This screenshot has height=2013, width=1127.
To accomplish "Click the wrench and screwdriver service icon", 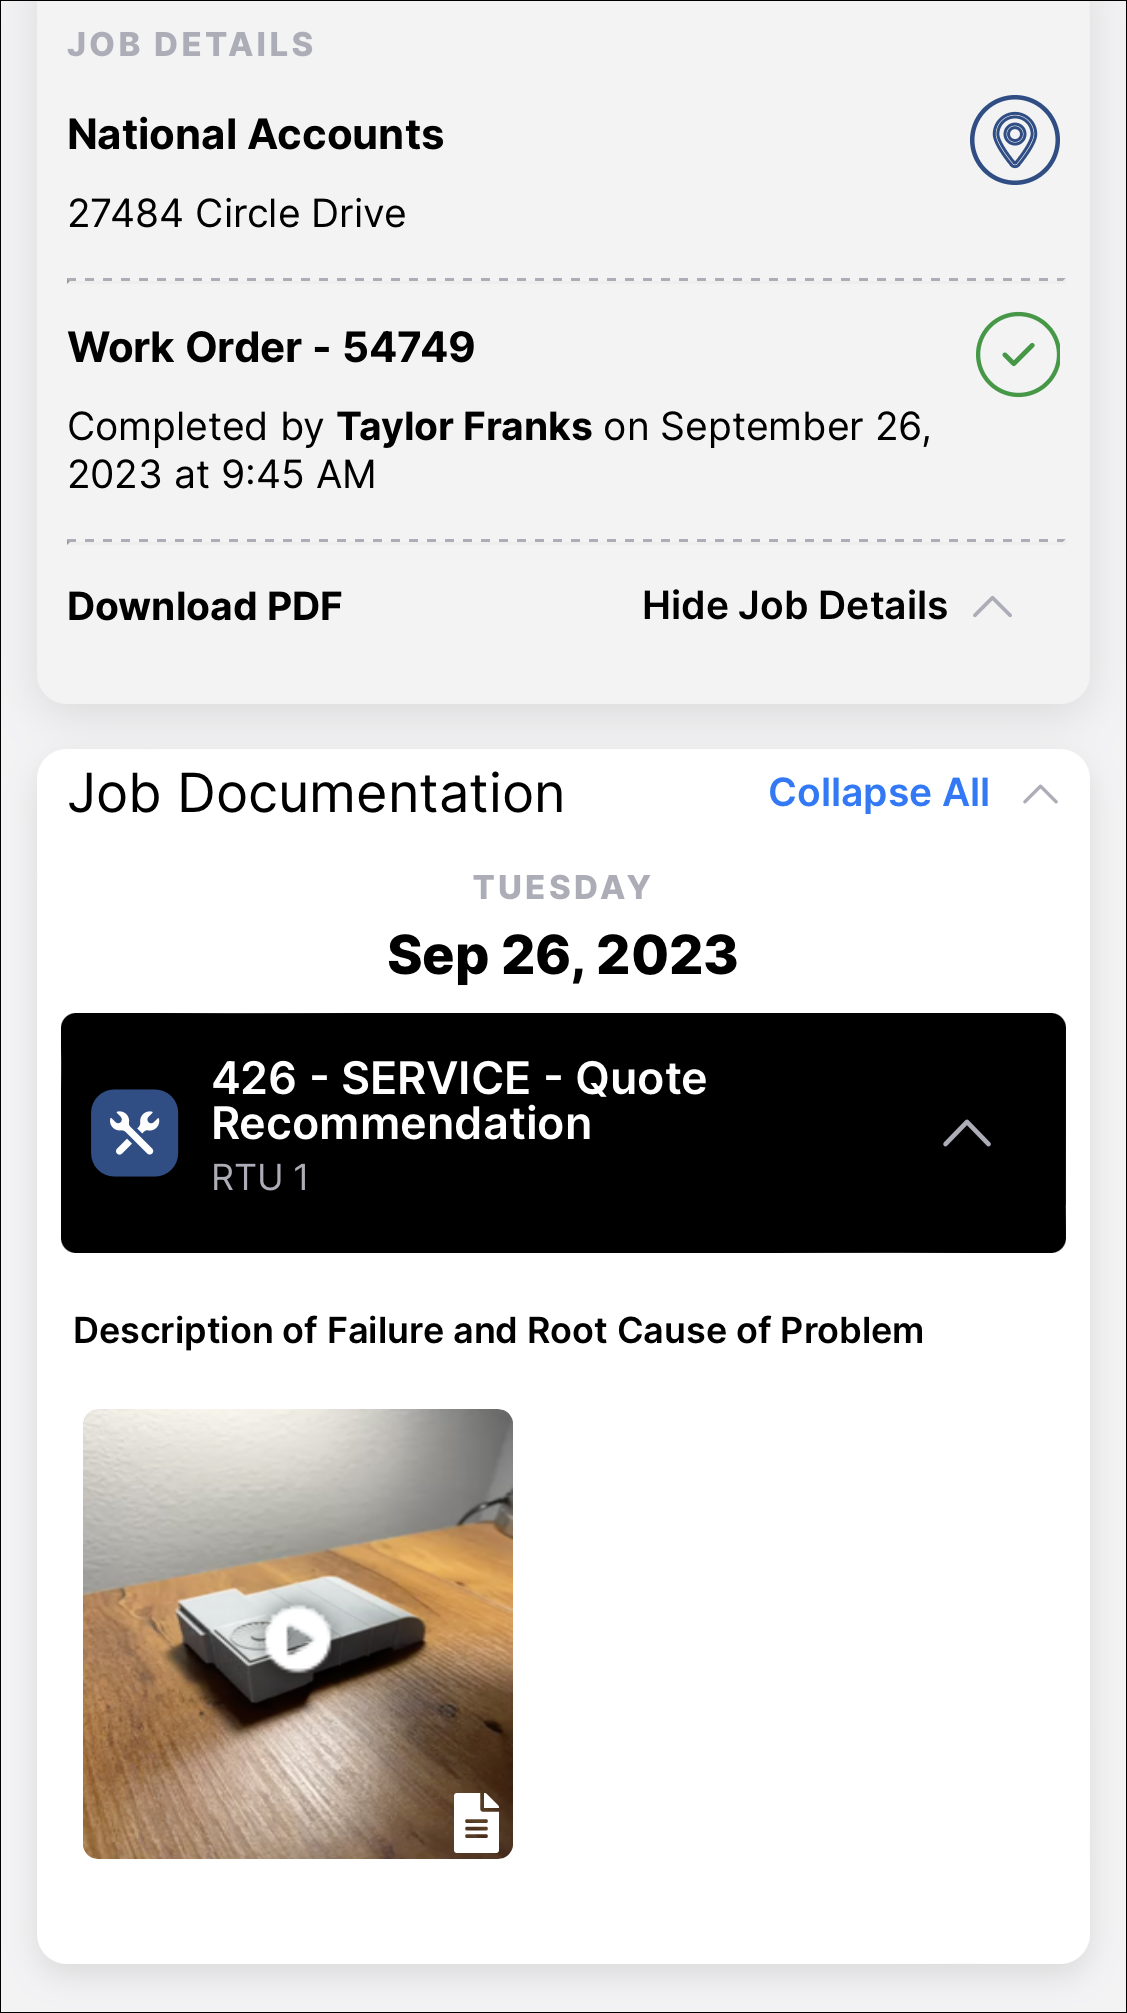I will coord(135,1133).
